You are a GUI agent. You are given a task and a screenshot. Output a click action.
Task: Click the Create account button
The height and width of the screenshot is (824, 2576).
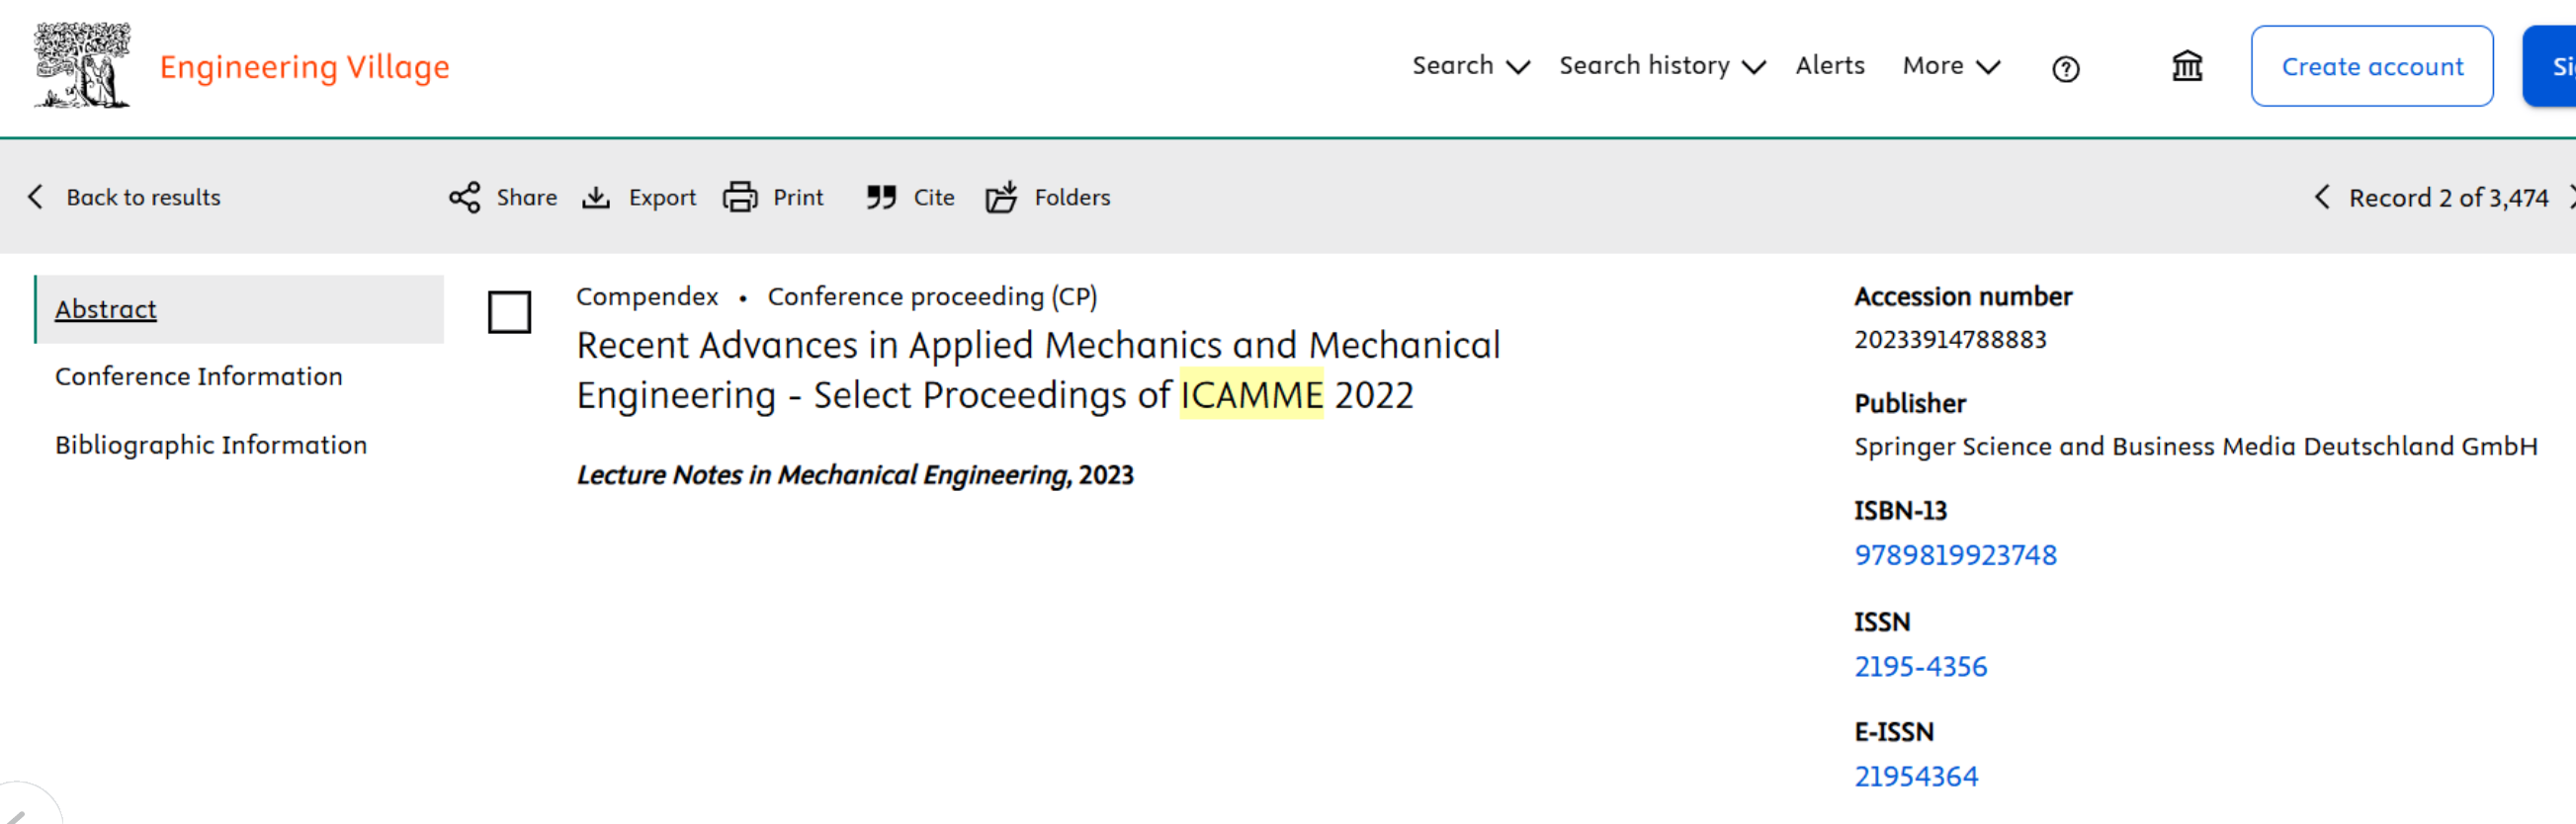(2371, 66)
